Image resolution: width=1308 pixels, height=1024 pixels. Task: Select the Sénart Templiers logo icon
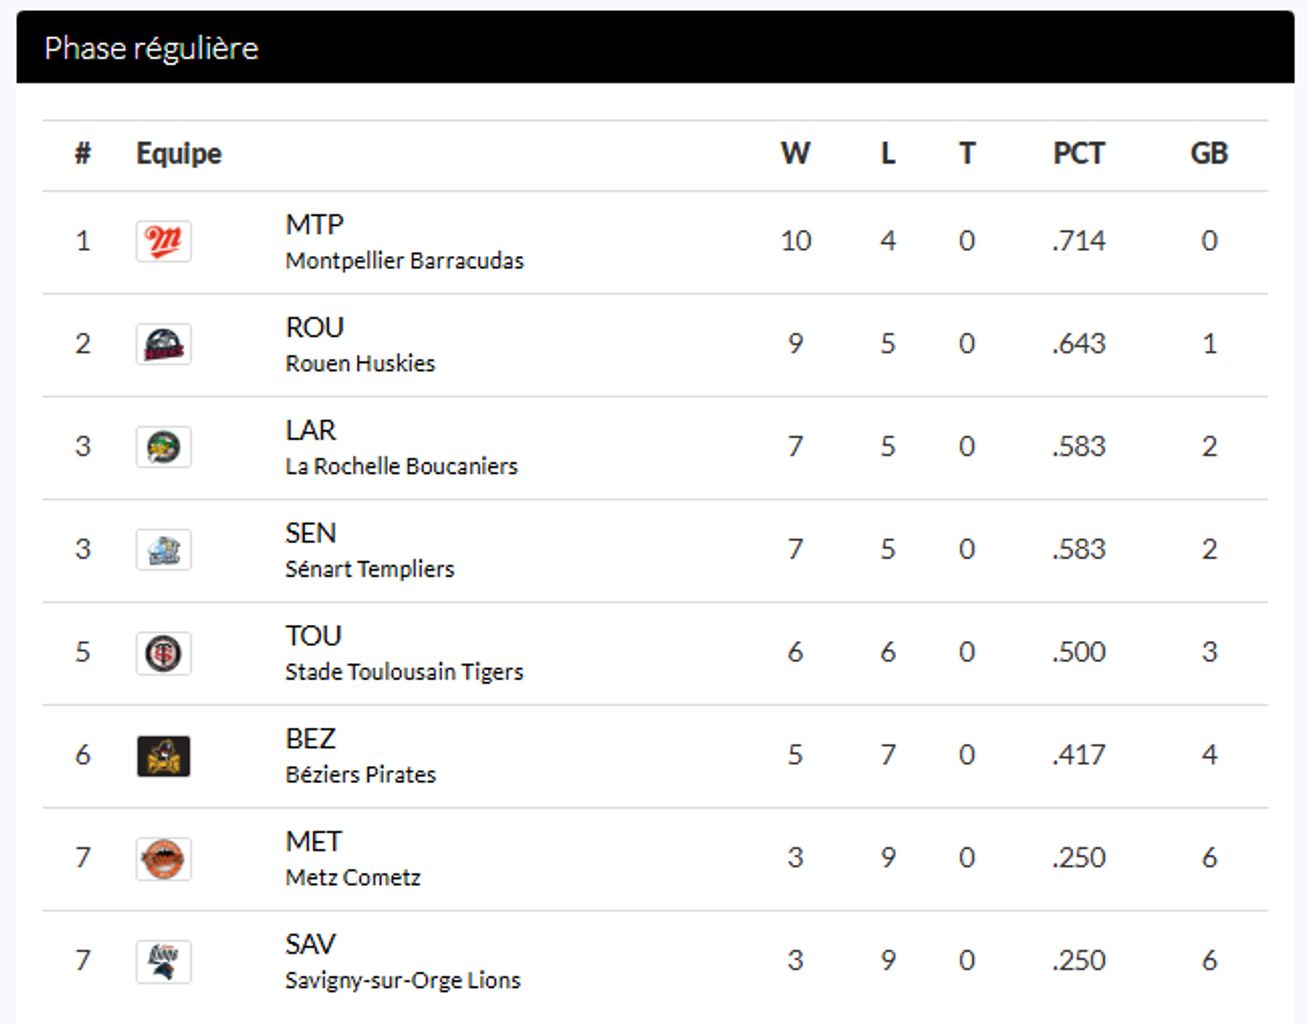(x=163, y=550)
